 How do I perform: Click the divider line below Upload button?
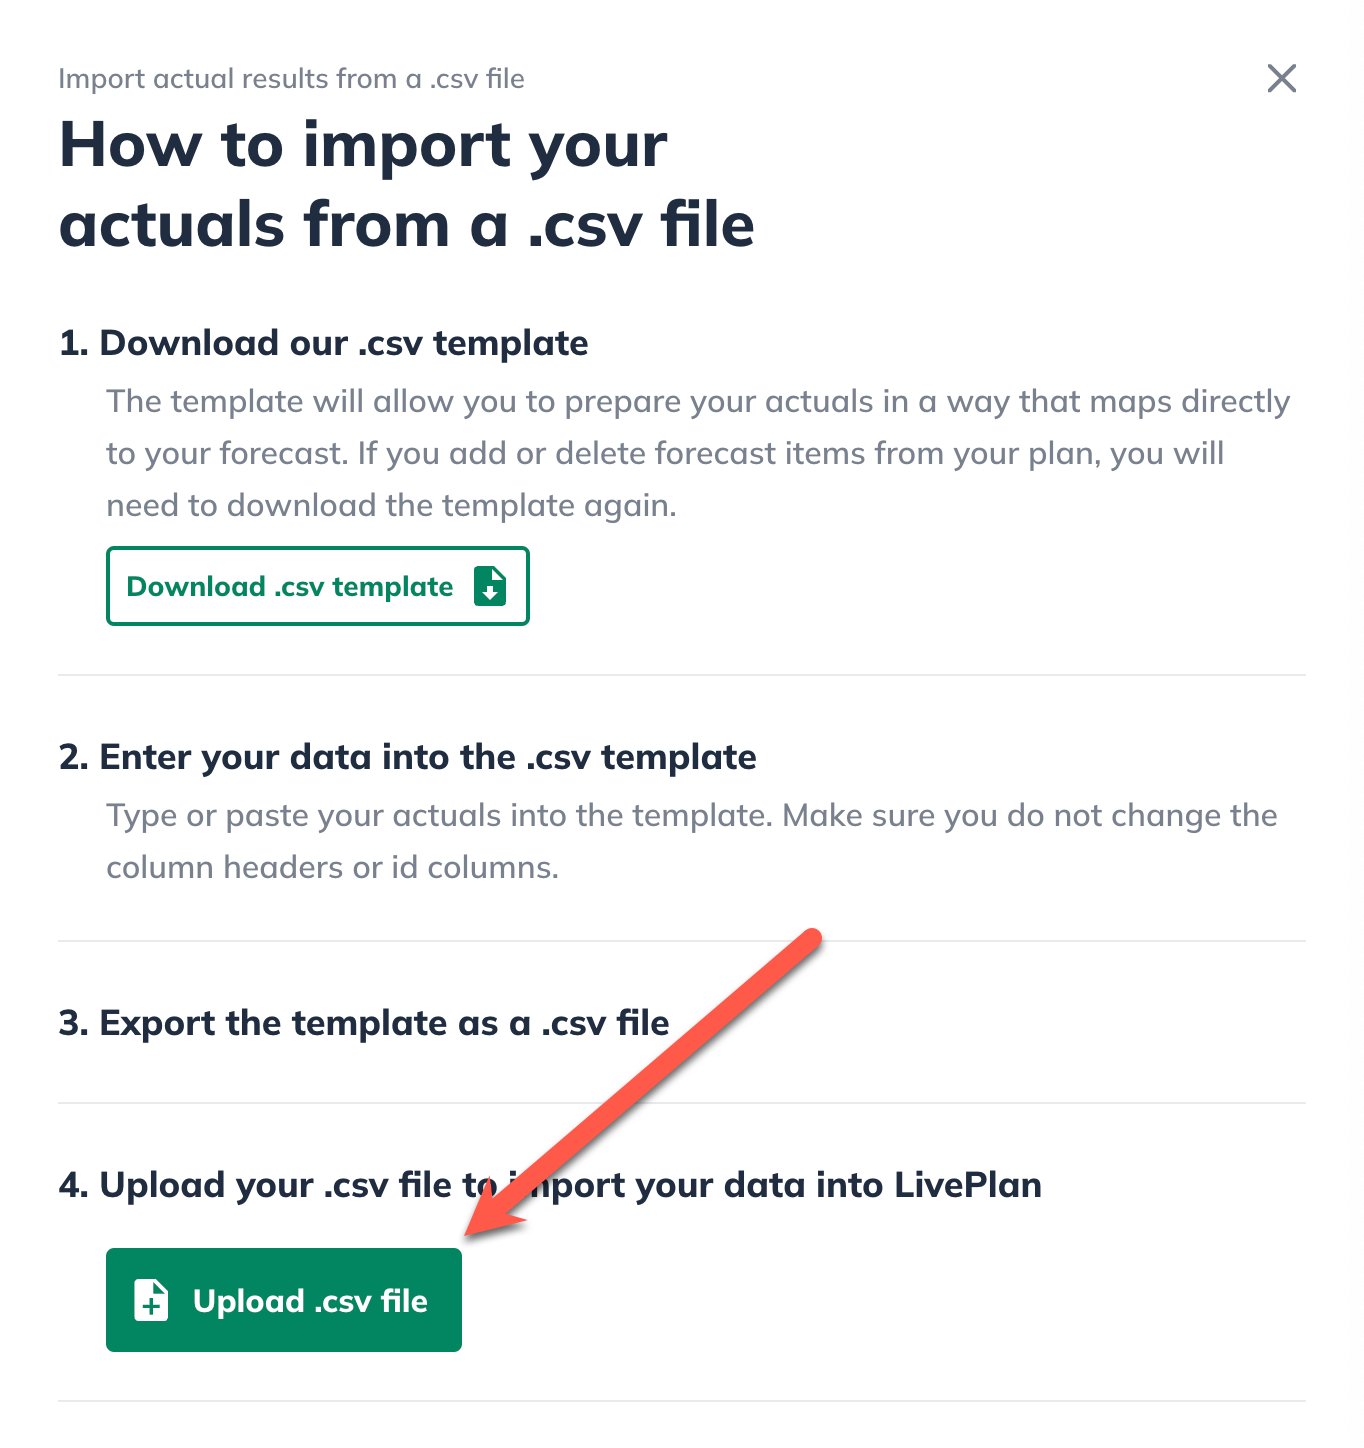point(682,1401)
